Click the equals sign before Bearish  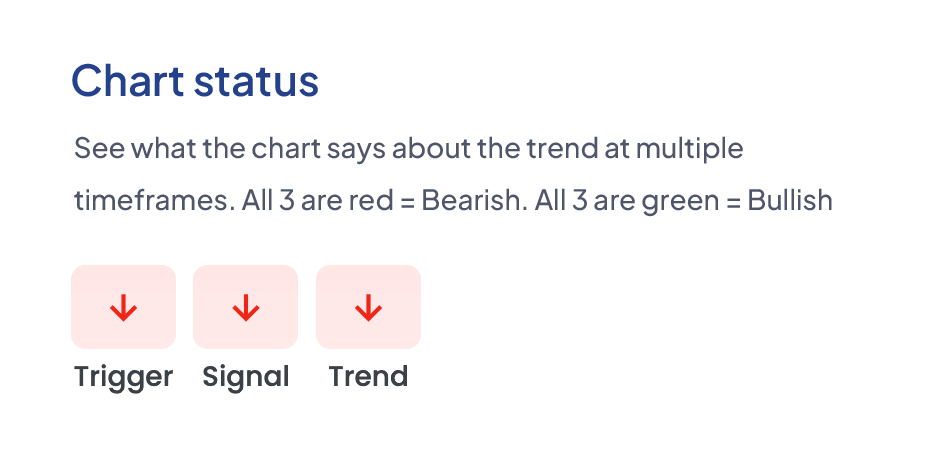coord(407,200)
